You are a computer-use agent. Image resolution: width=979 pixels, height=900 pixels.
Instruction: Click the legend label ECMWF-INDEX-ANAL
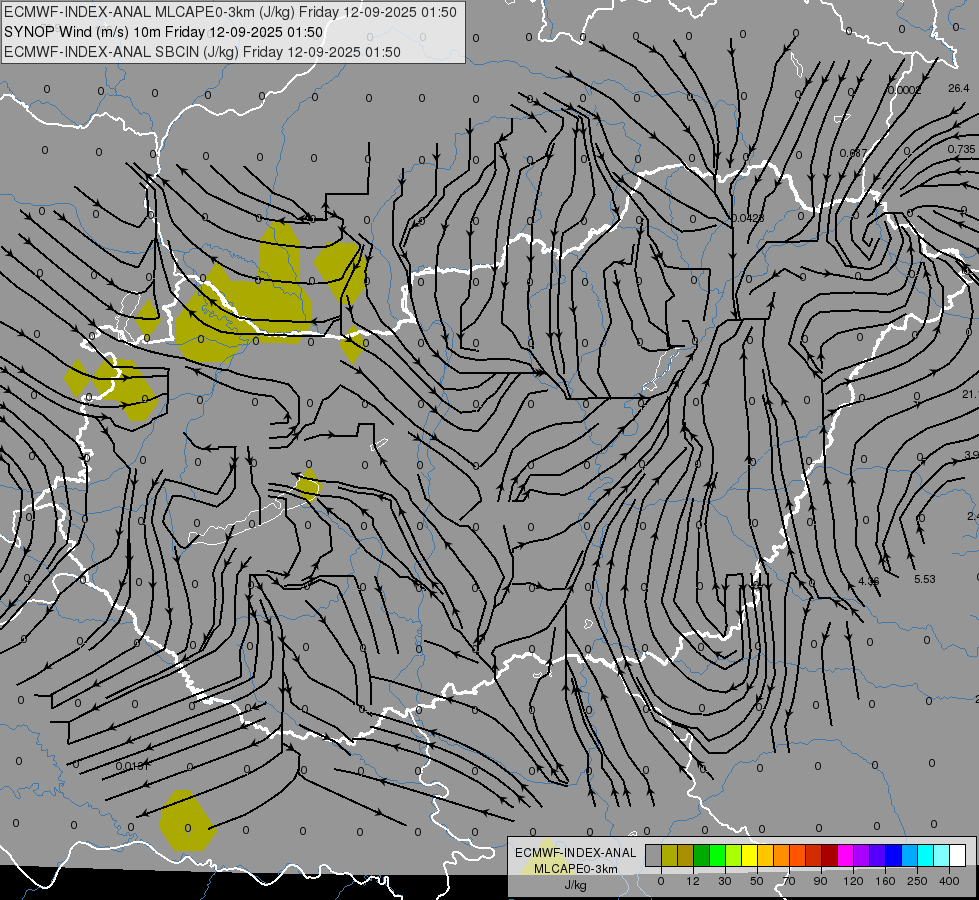coord(576,853)
